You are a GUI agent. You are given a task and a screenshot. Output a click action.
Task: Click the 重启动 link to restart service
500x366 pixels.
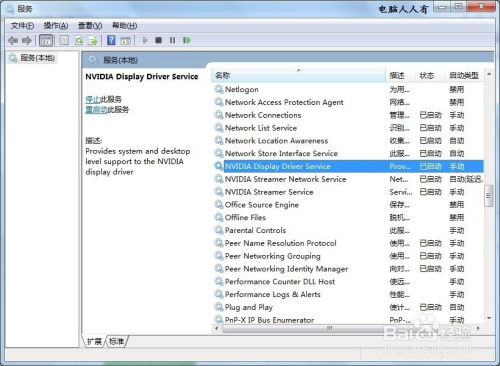point(96,110)
